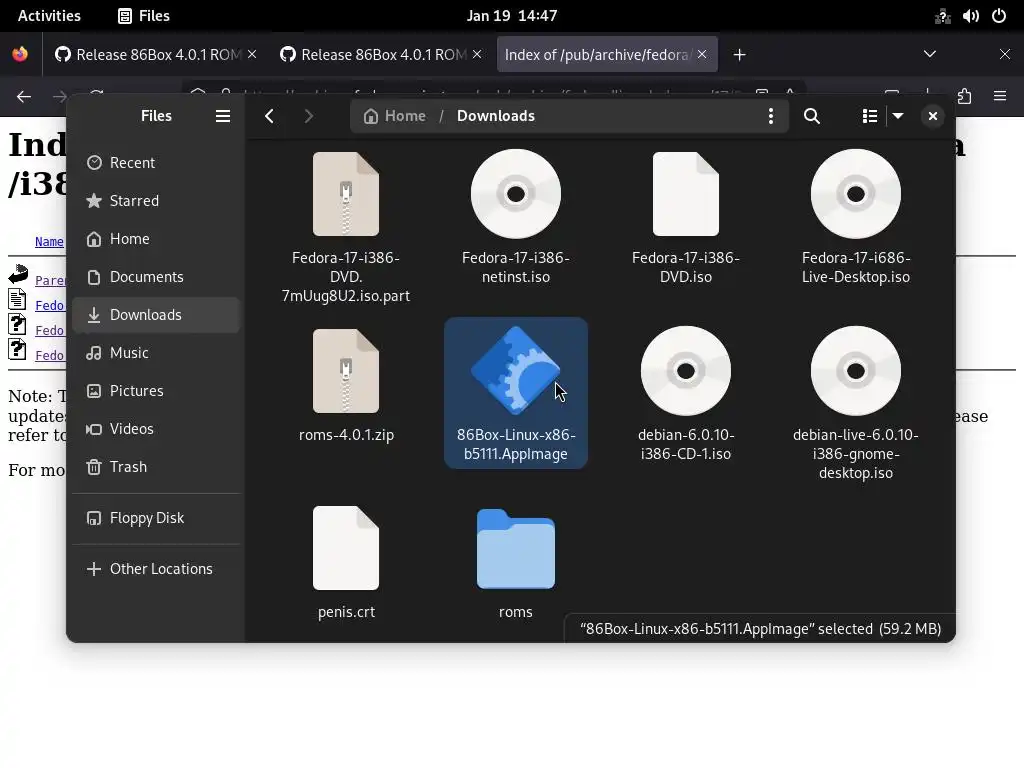This screenshot has height=768, width=1024.
Task: Click Home in the path bar
Action: [395, 116]
